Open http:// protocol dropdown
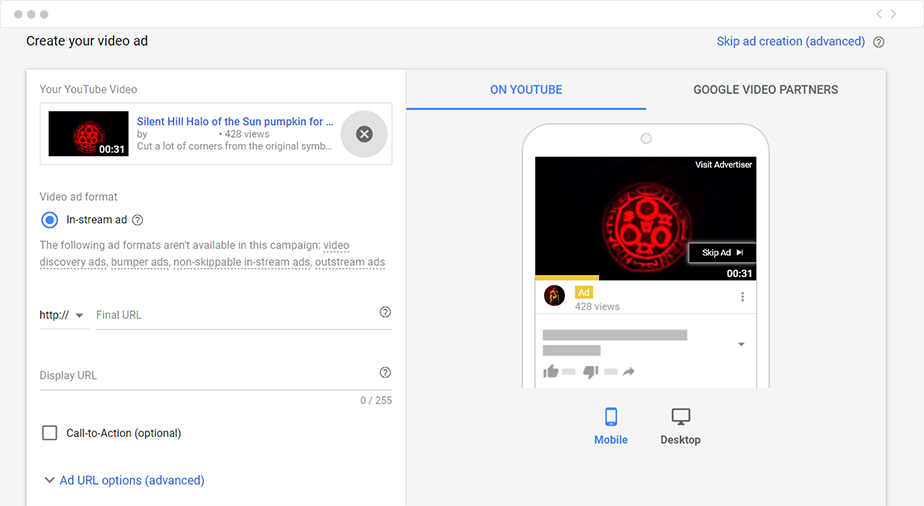This screenshot has width=924, height=506. click(62, 315)
